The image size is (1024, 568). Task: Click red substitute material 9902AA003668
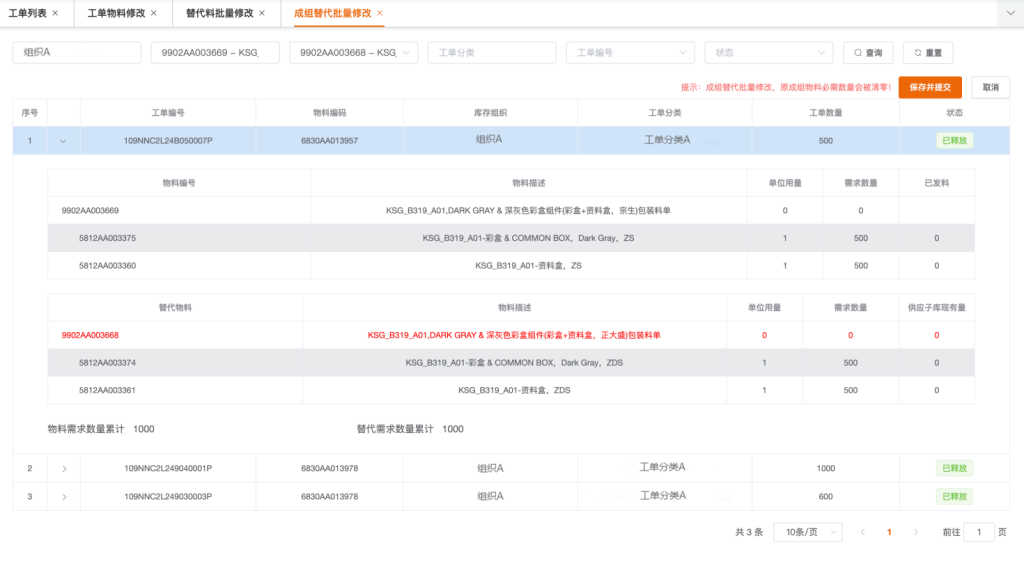coord(90,335)
